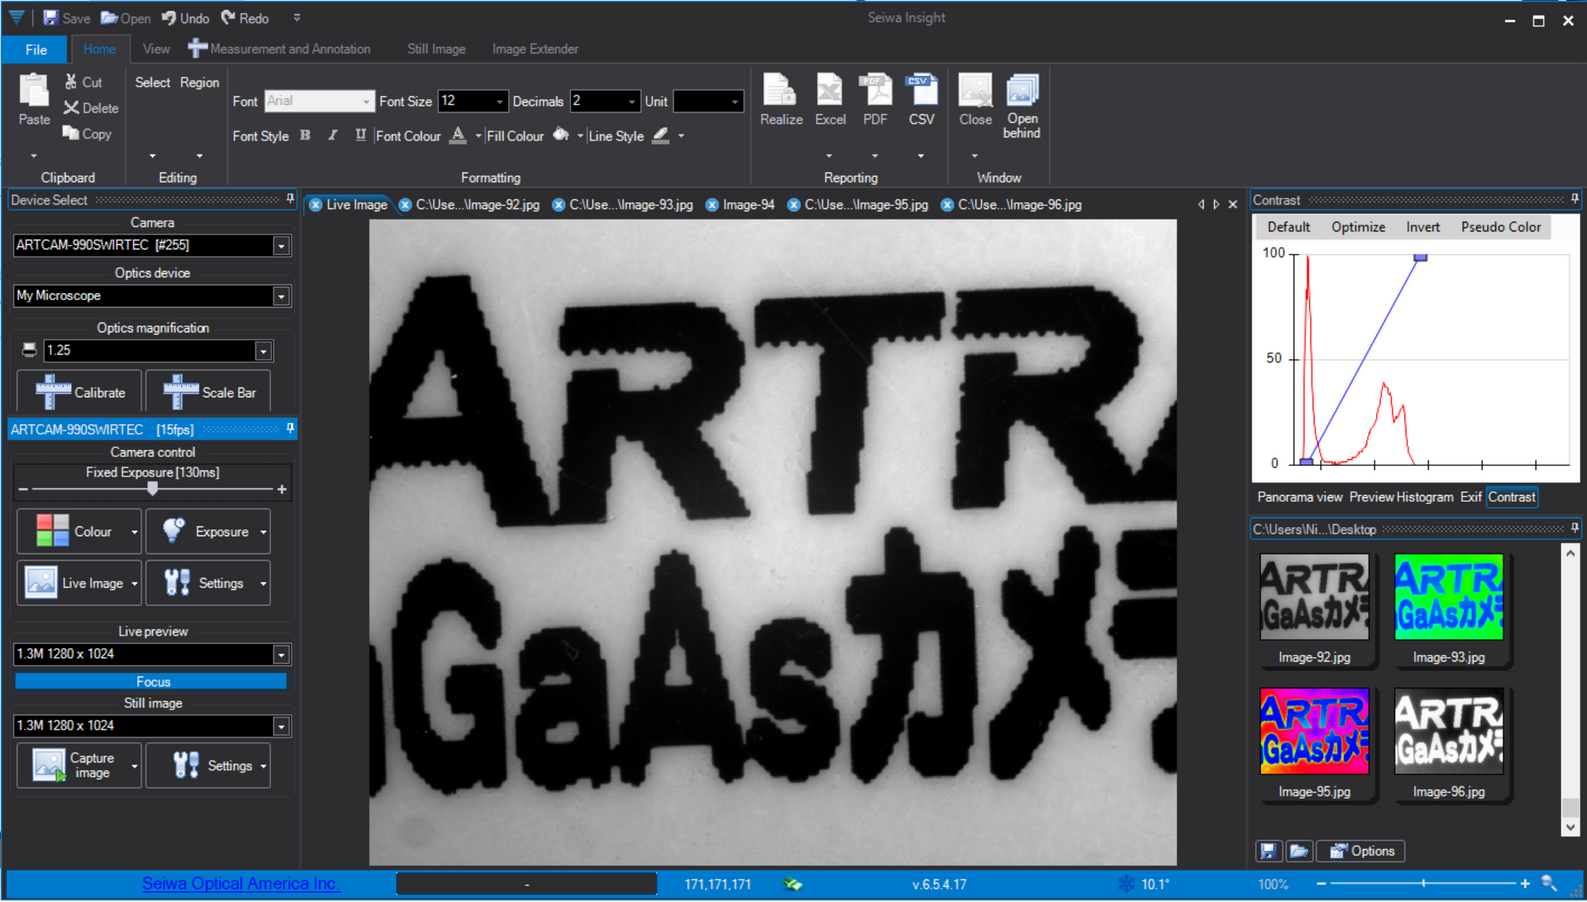Select the Image-93.jpg thumbnail

[x=1448, y=597]
